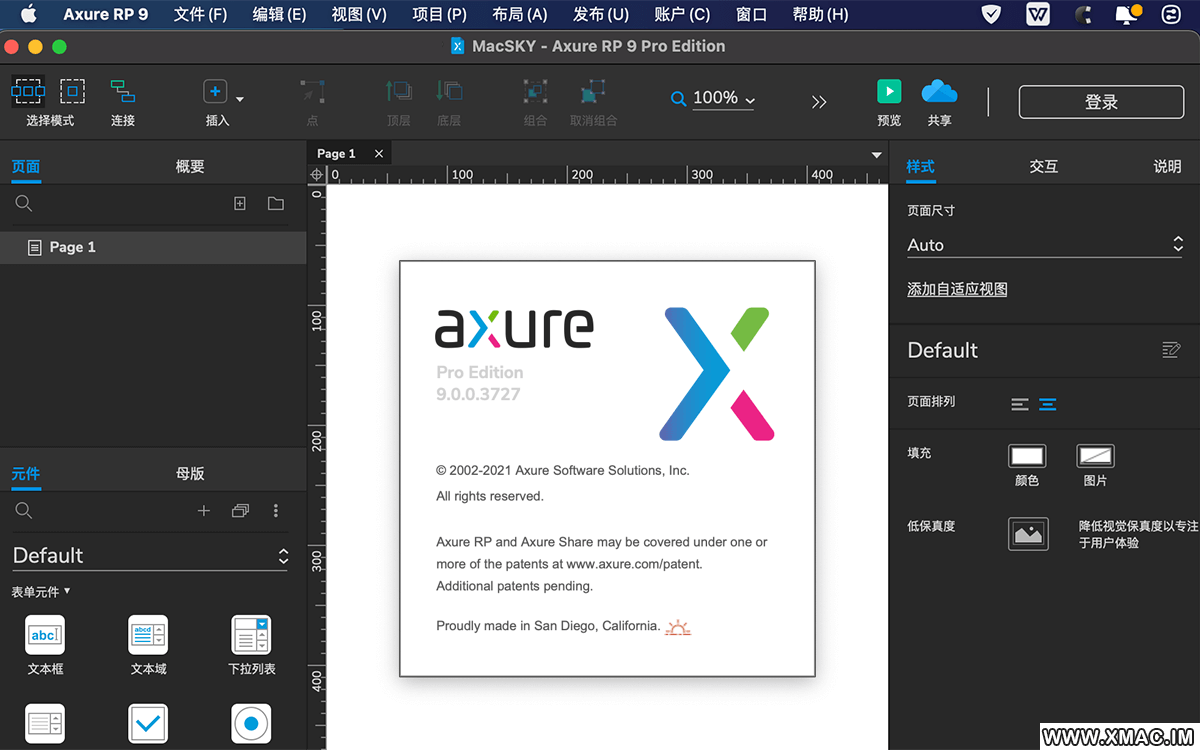Switch to the 说明 notes tab
Viewport: 1200px width, 750px height.
1167,167
